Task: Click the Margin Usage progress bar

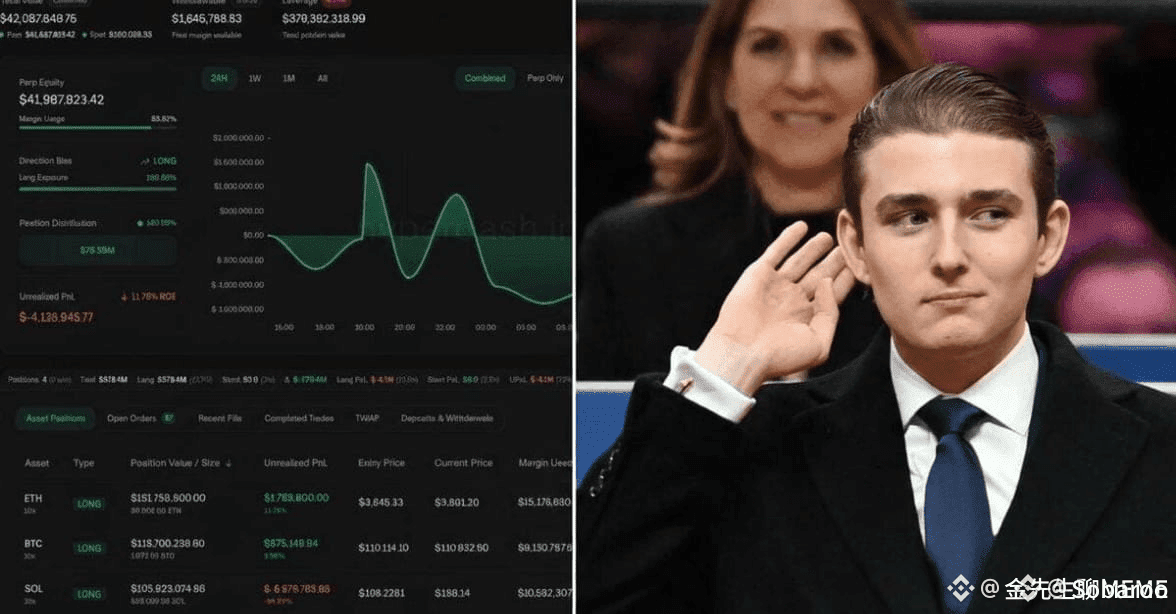Action: 98,128
